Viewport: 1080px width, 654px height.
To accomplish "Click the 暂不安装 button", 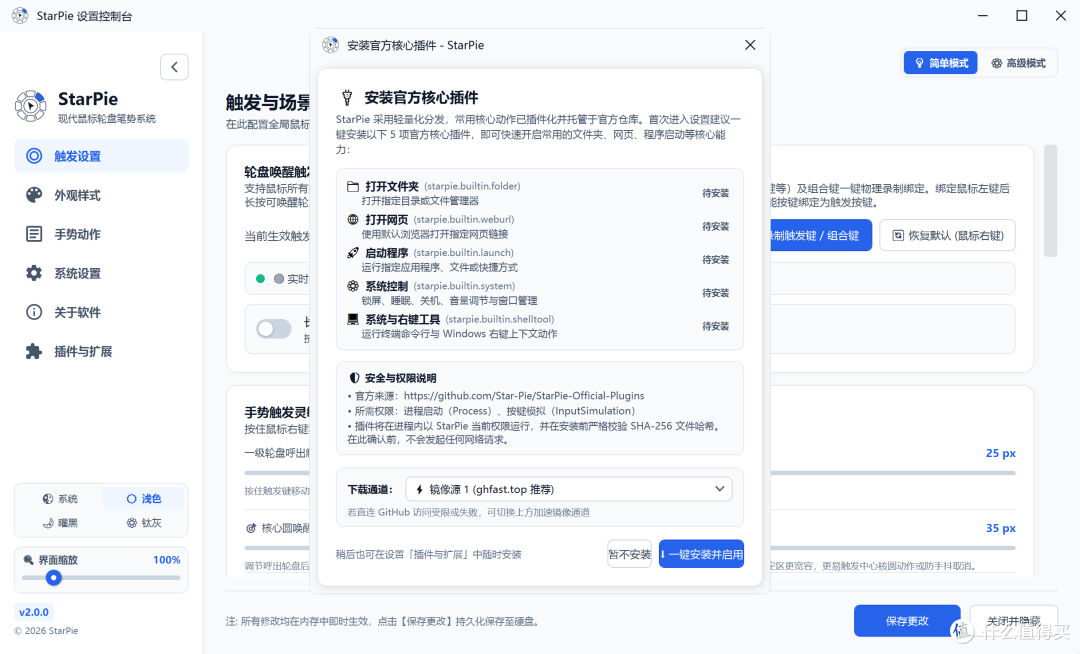I will (630, 554).
